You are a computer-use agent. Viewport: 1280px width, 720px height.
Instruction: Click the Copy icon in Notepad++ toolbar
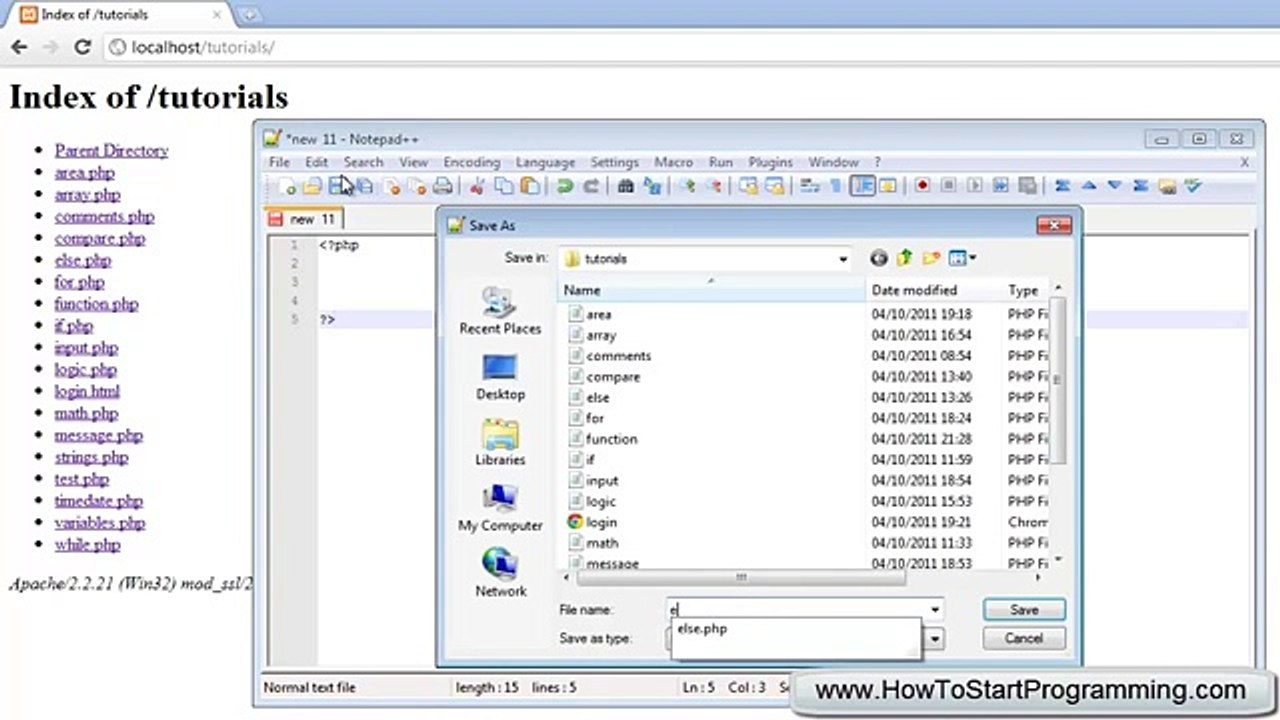(504, 186)
